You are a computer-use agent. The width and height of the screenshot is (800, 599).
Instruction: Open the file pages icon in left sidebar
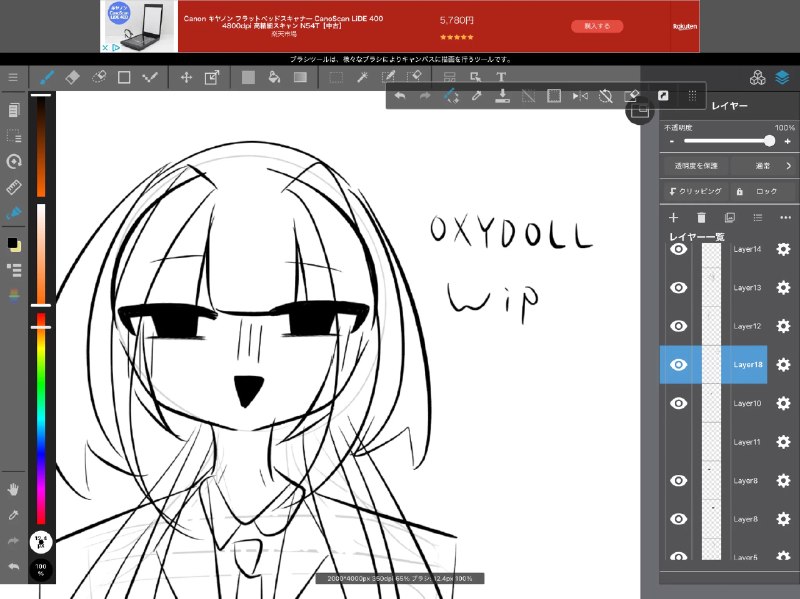click(14, 110)
